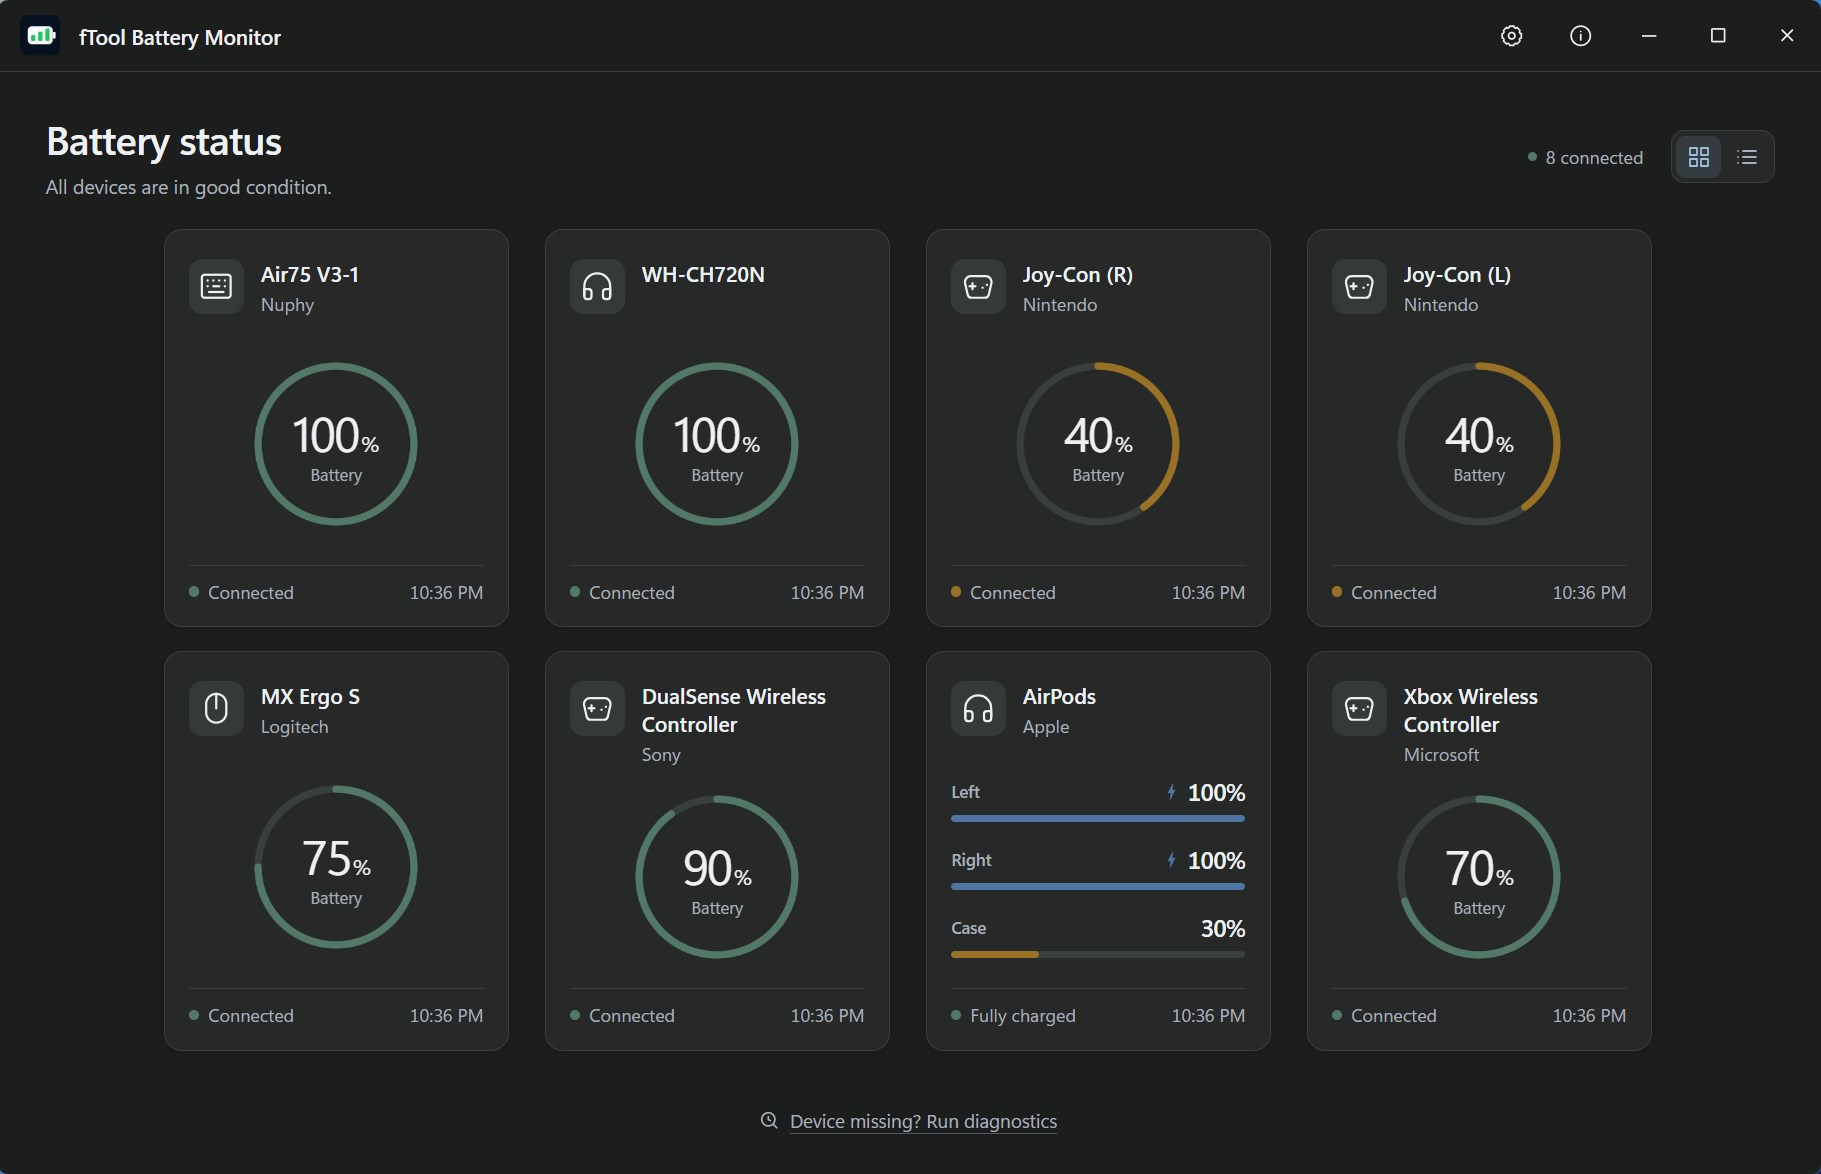Click the charging bolt beside AirPods Right
This screenshot has height=1174, width=1821.
(x=1171, y=860)
